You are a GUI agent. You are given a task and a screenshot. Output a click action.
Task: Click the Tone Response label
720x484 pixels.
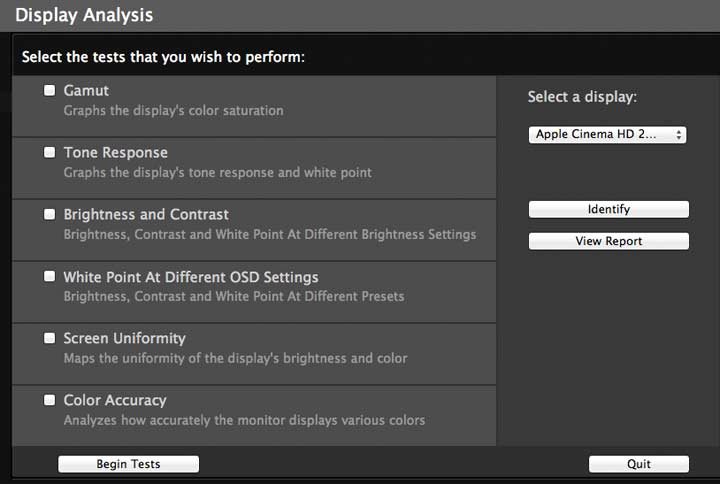116,152
